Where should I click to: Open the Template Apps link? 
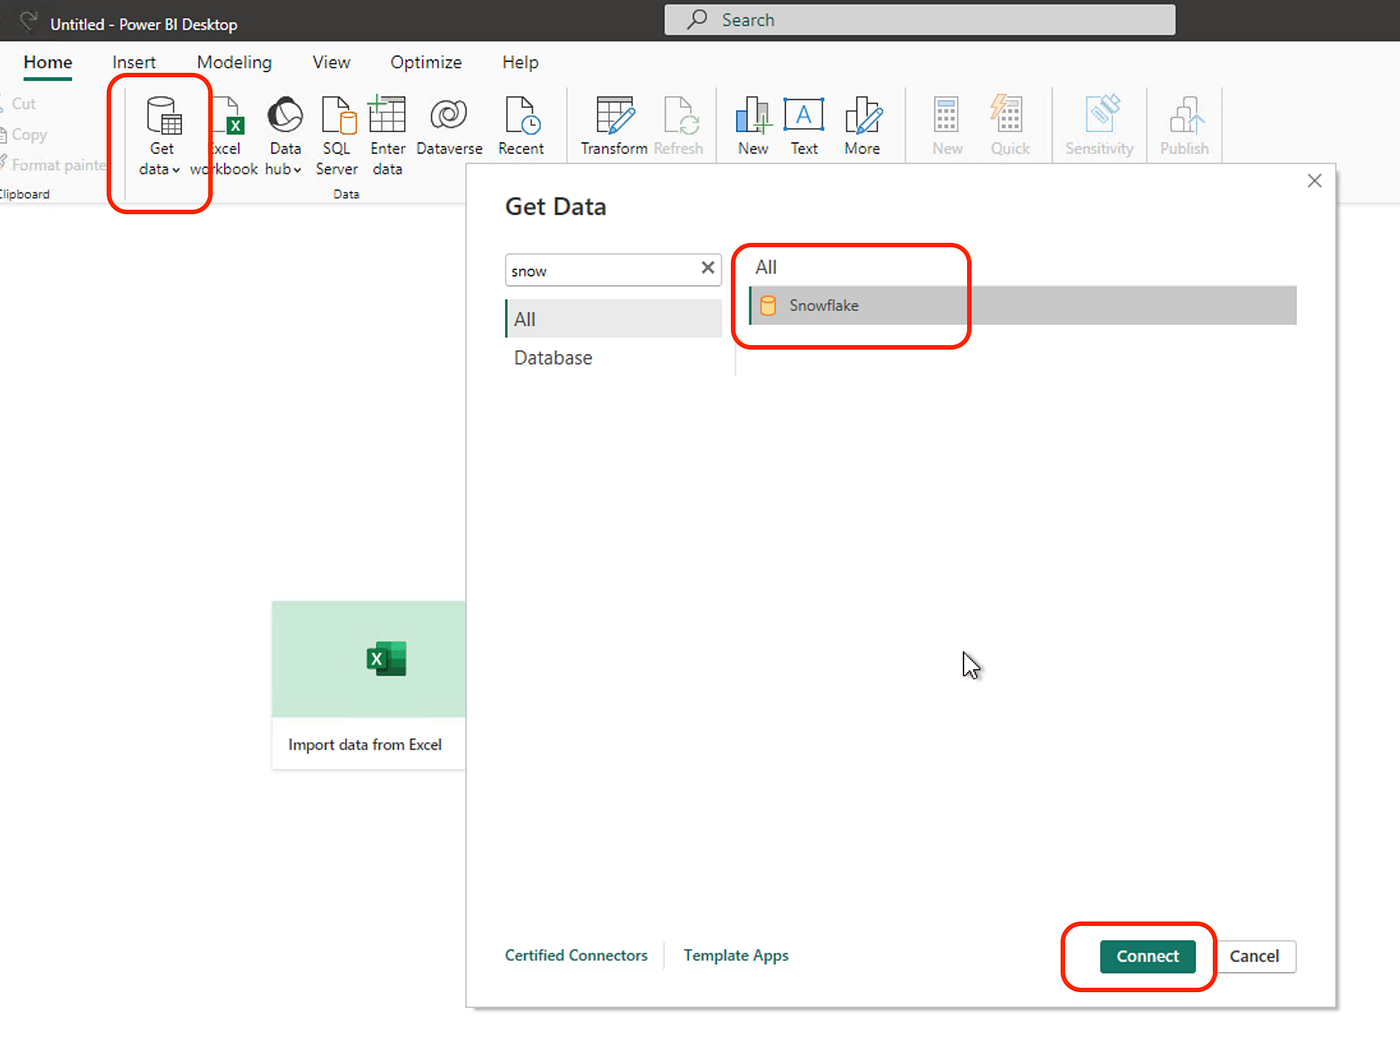click(x=736, y=955)
